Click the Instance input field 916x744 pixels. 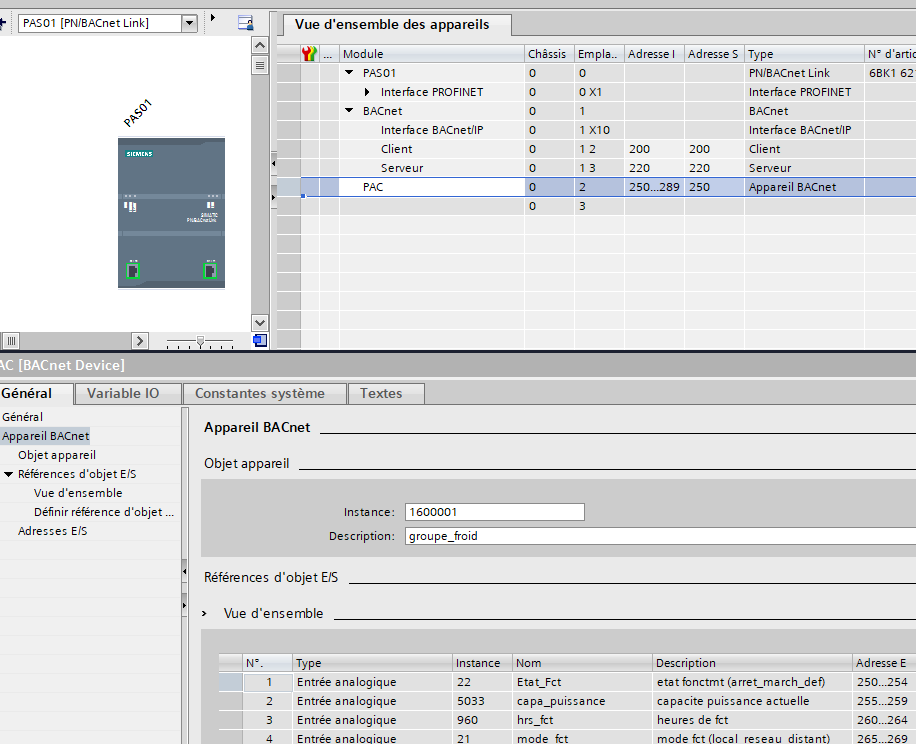coord(494,512)
